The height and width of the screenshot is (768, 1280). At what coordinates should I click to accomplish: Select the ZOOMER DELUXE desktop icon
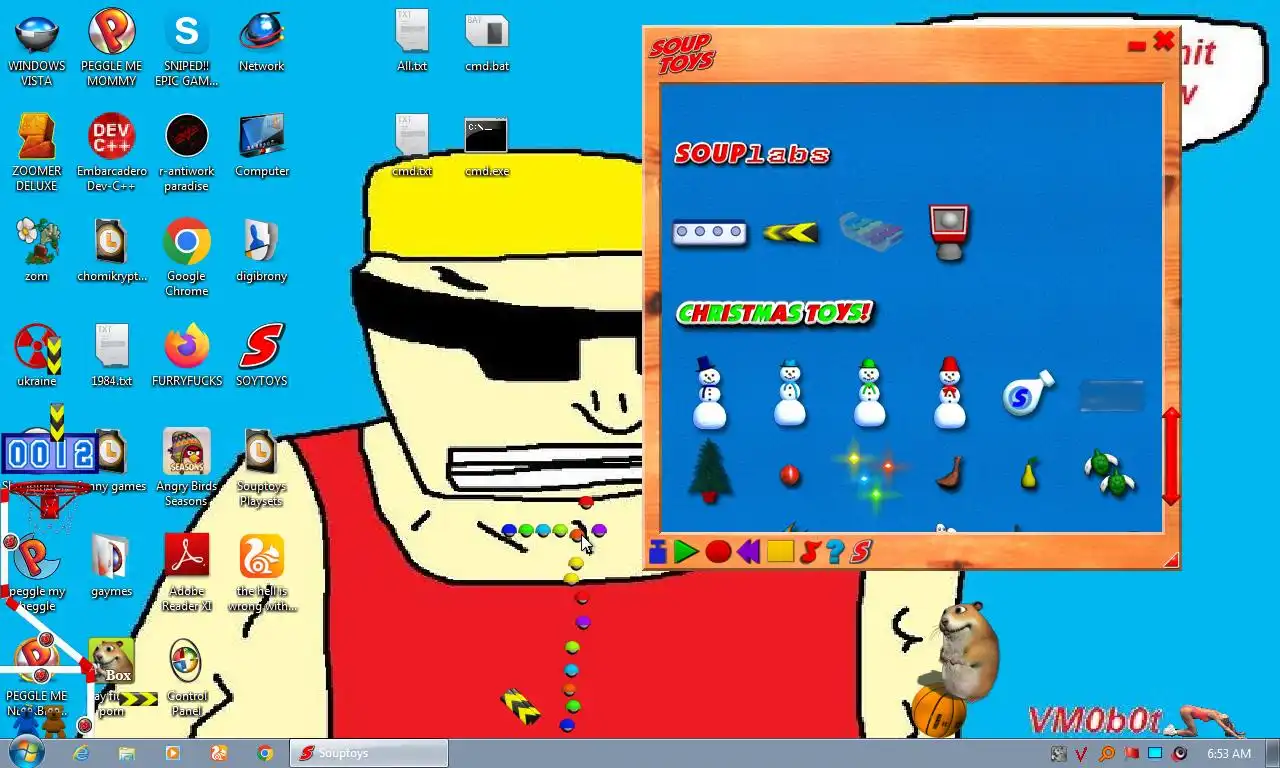[x=37, y=154]
